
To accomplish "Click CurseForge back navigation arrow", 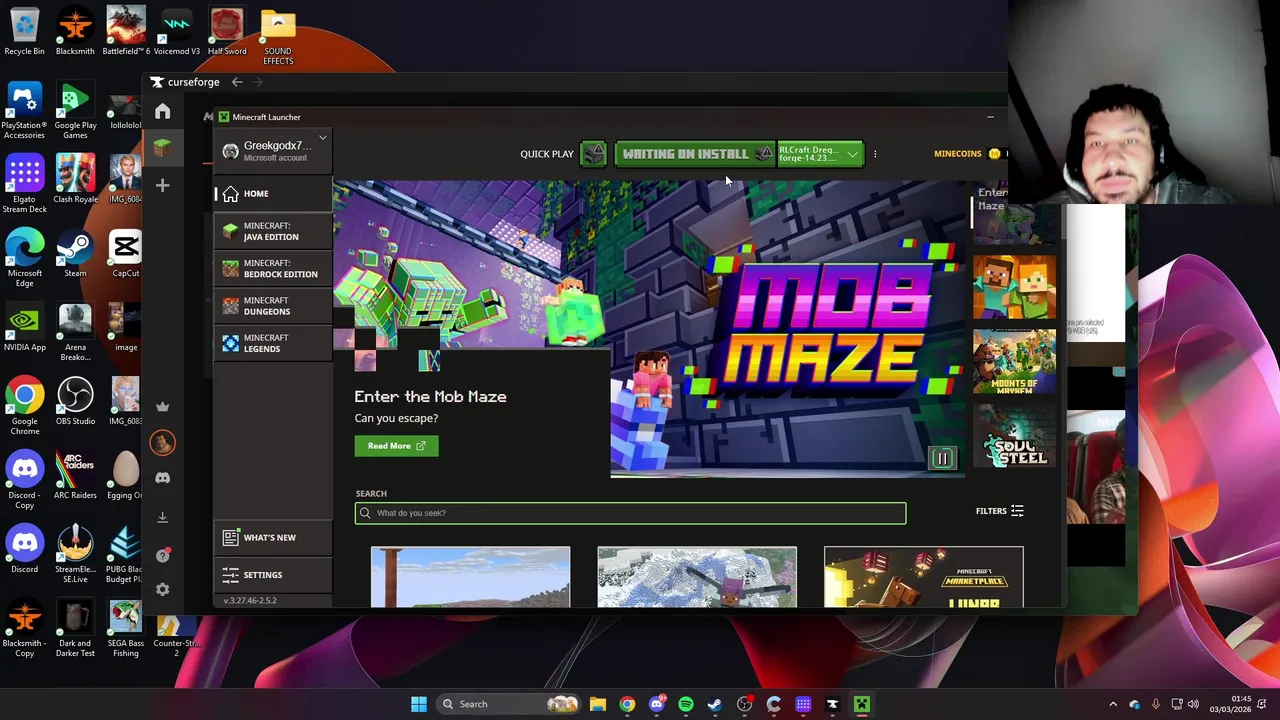I will point(237,82).
